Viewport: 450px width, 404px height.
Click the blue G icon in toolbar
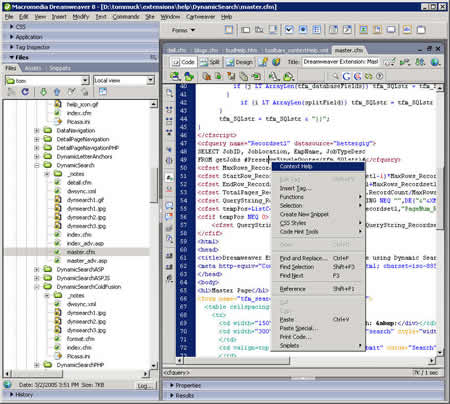[346, 76]
